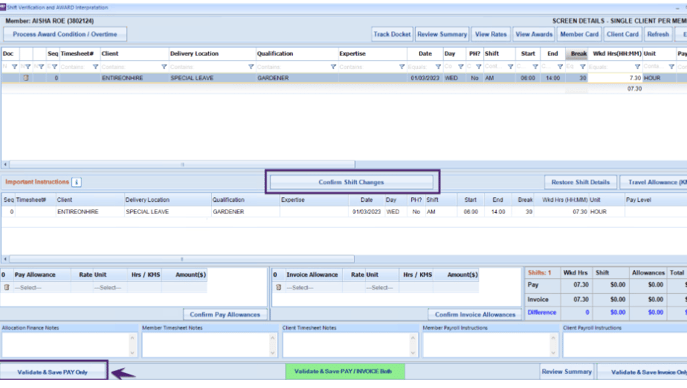The width and height of the screenshot is (687, 388).
Task: Select GARDENER cell in the lower grid
Action: tap(245, 212)
